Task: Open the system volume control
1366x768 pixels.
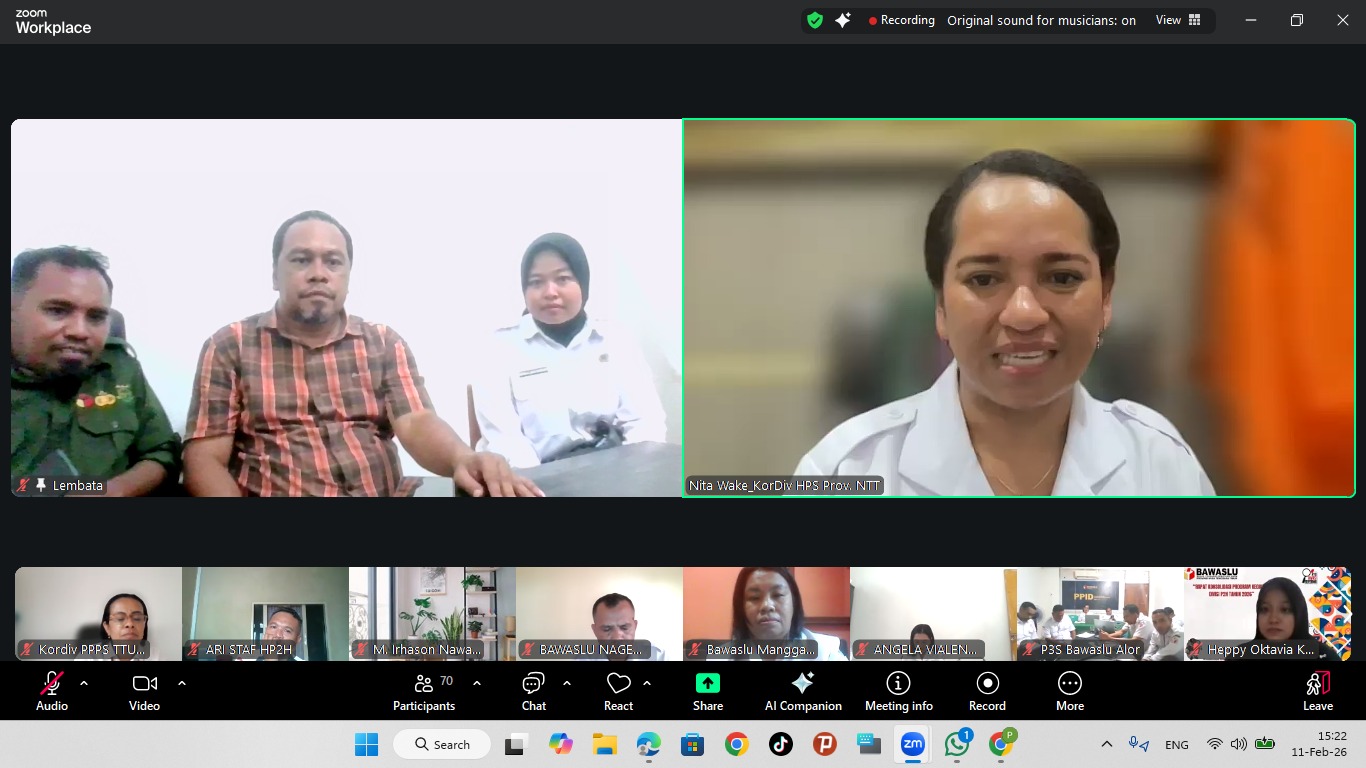Action: pyautogui.click(x=1238, y=744)
